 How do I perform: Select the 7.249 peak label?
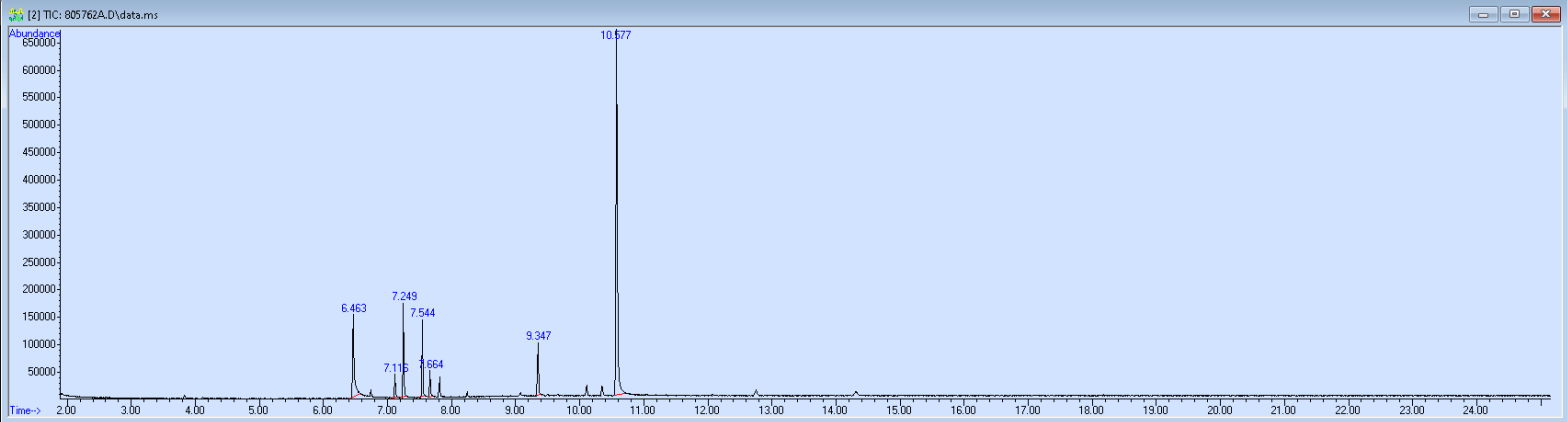[x=404, y=296]
